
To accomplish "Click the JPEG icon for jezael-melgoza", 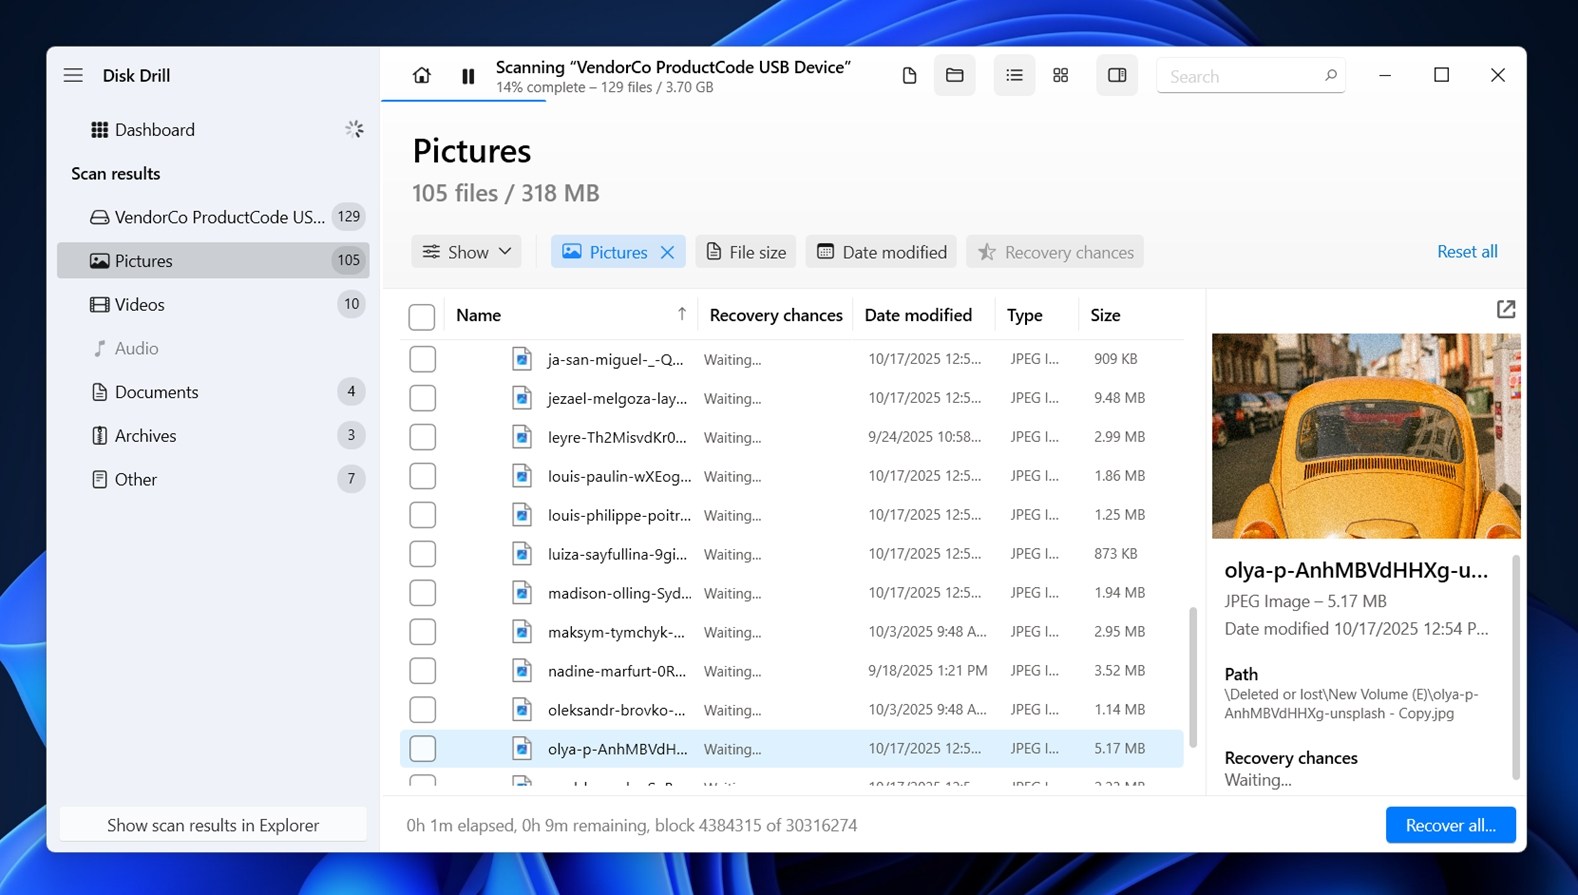I will 522,398.
